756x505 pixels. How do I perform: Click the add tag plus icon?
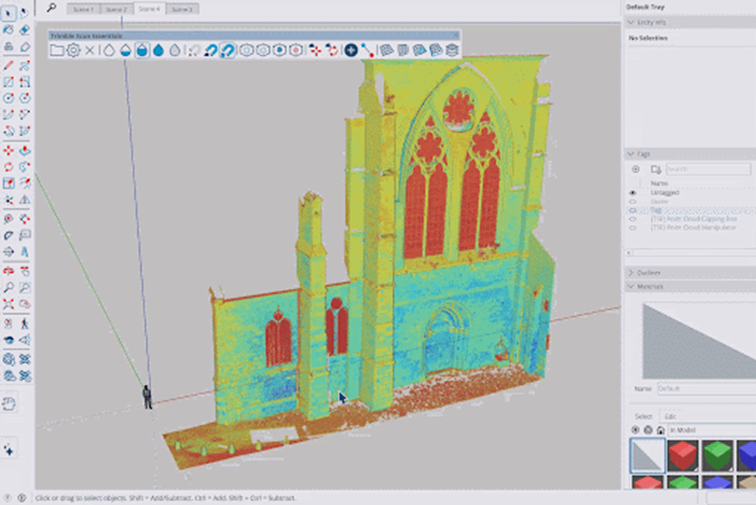point(635,169)
